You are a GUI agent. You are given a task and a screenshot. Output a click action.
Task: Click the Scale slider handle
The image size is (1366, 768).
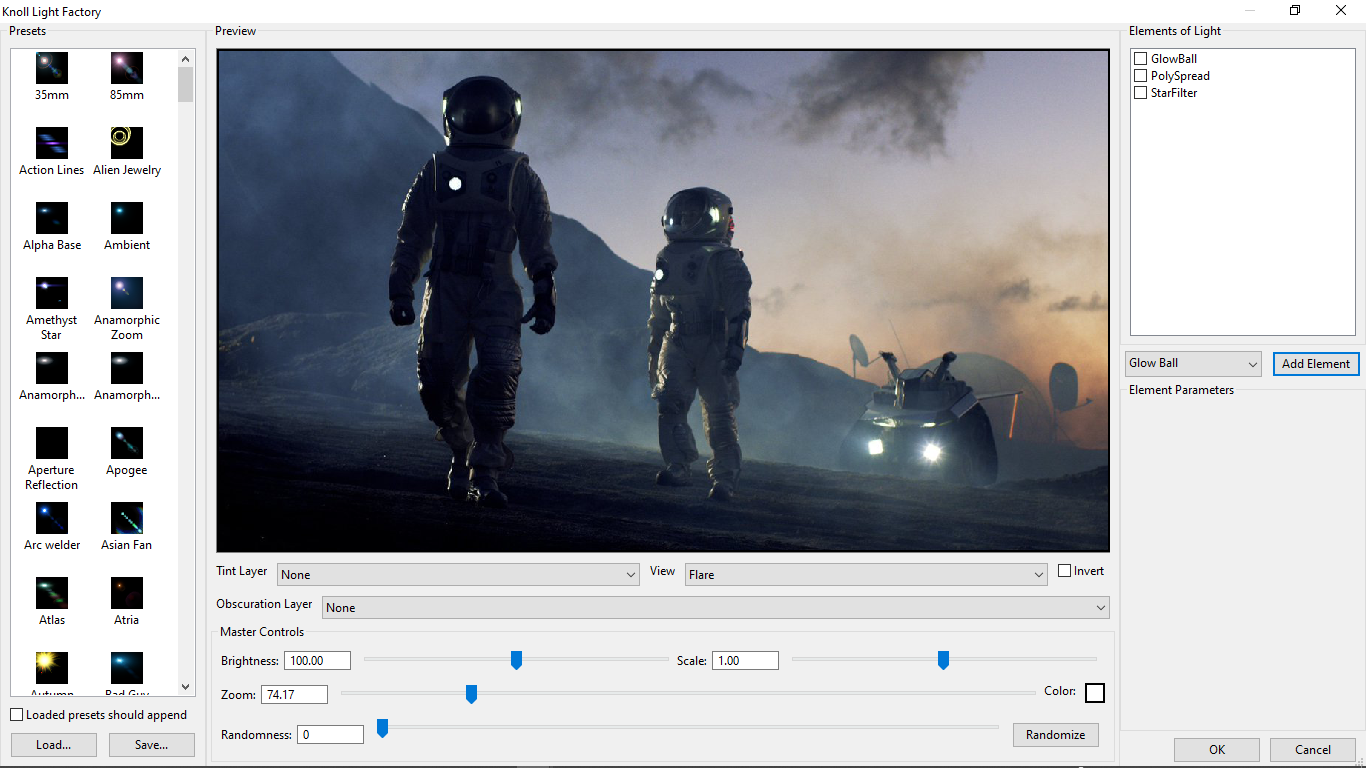pos(943,660)
